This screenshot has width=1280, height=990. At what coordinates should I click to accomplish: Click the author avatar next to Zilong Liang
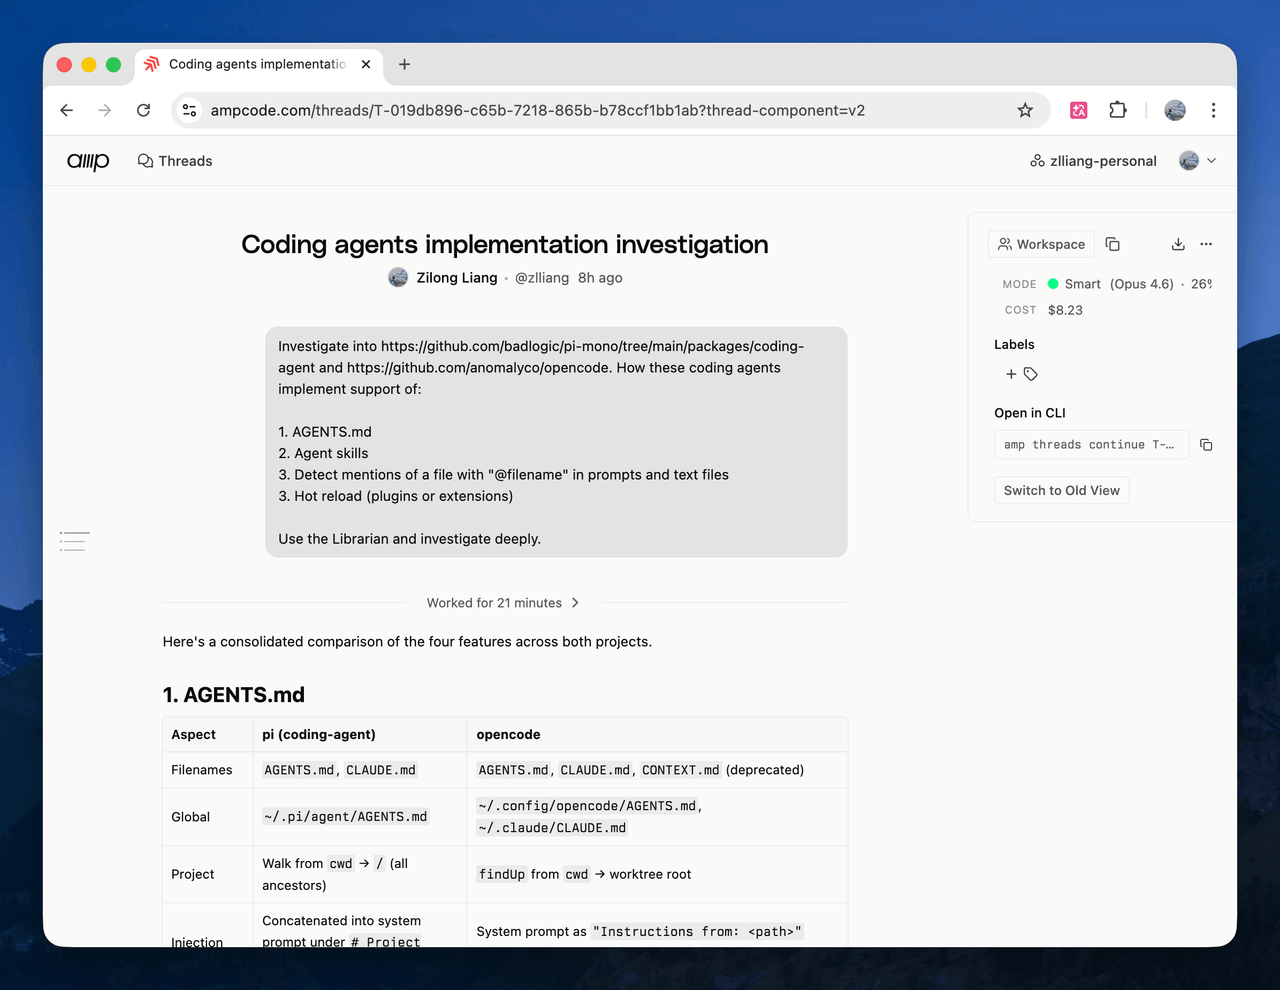(x=398, y=278)
